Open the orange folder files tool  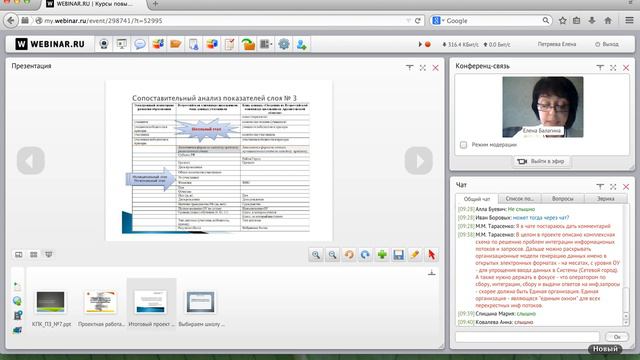tap(176, 44)
